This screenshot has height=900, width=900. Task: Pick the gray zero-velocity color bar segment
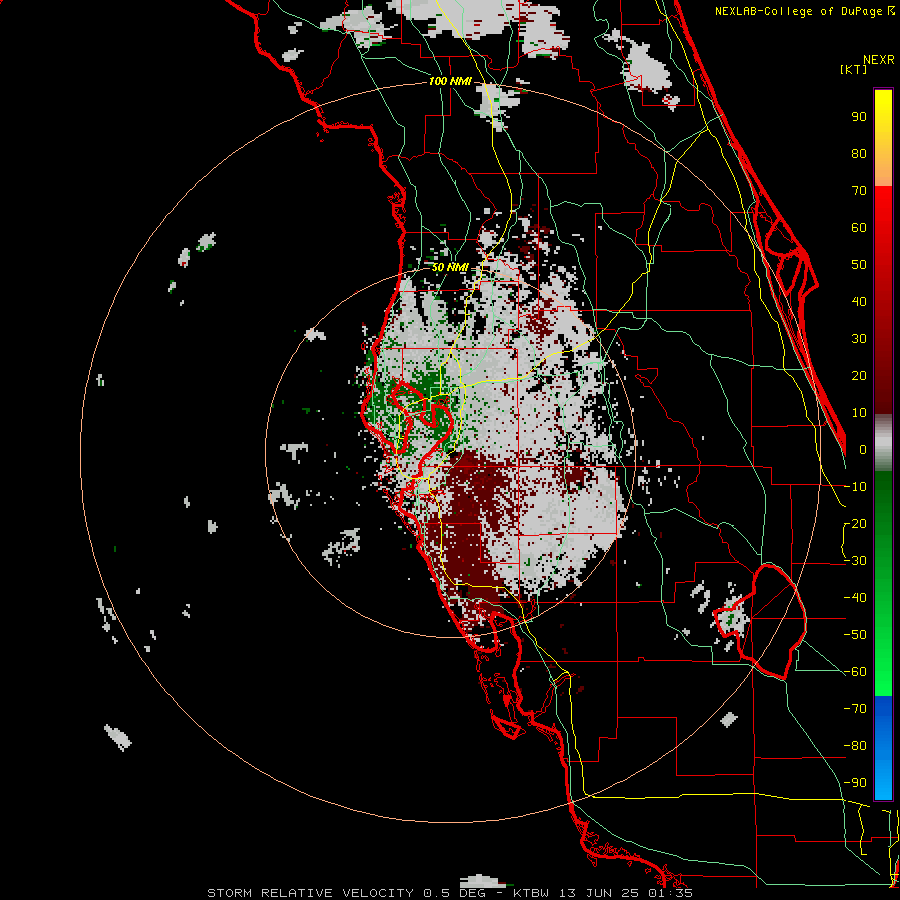coord(883,443)
